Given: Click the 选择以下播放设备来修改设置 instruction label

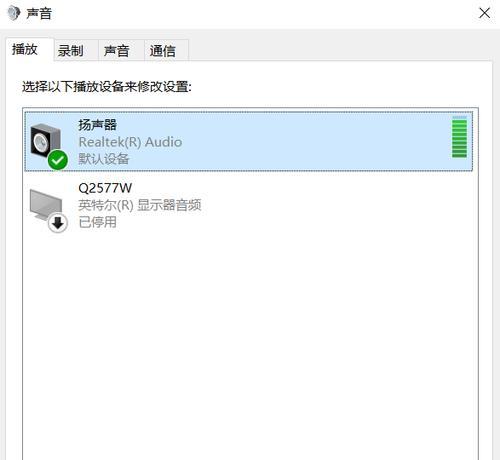Looking at the screenshot, I should pyautogui.click(x=107, y=87).
